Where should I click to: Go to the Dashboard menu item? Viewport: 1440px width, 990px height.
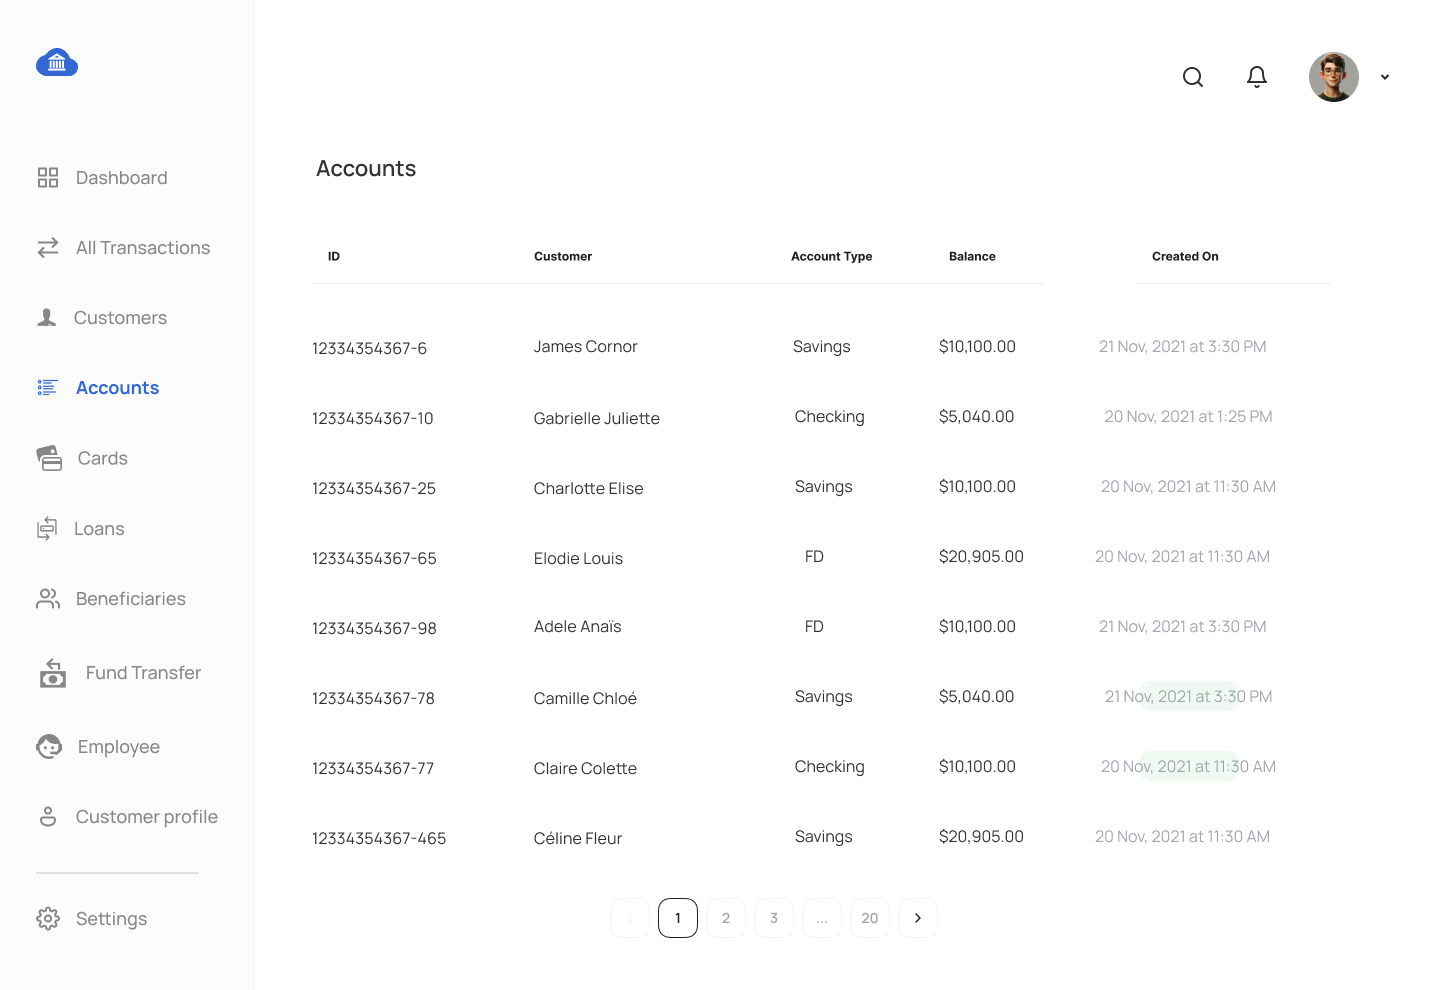pos(122,178)
